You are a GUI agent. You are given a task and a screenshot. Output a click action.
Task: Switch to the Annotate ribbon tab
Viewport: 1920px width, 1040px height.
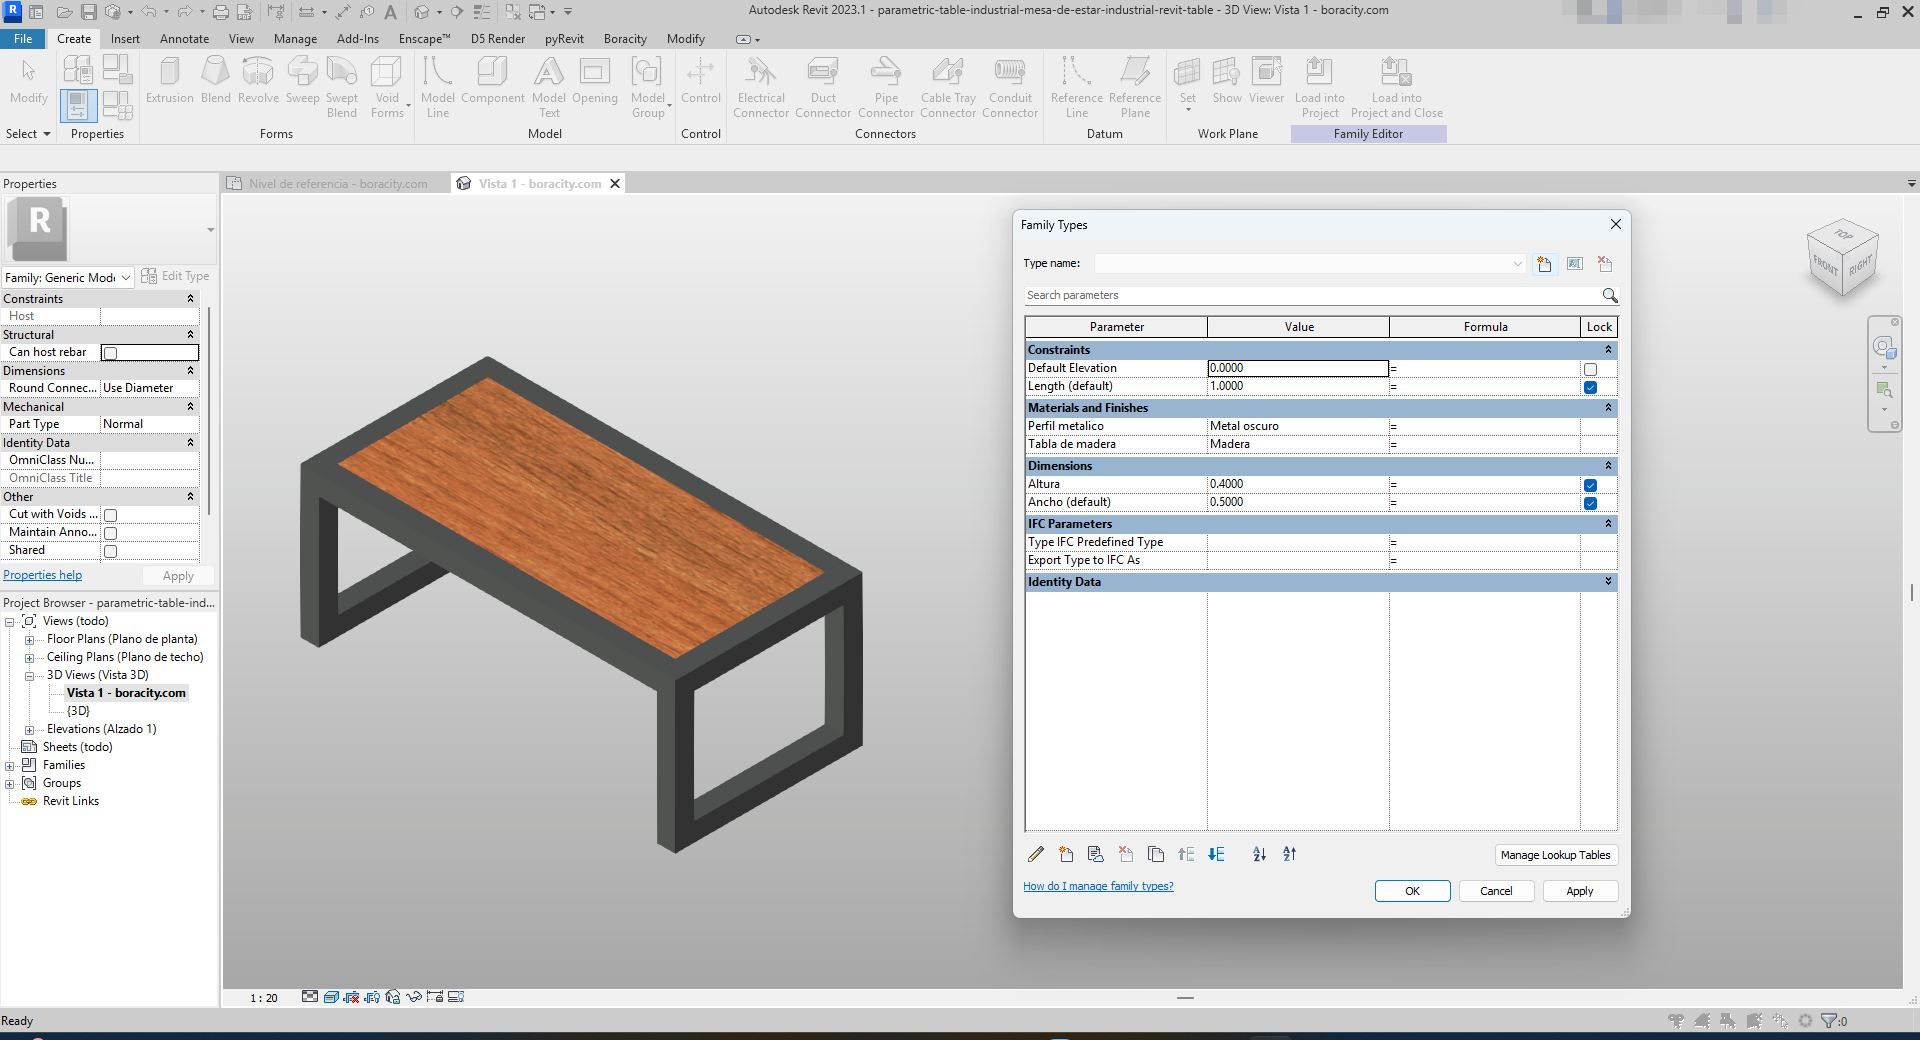coord(185,39)
